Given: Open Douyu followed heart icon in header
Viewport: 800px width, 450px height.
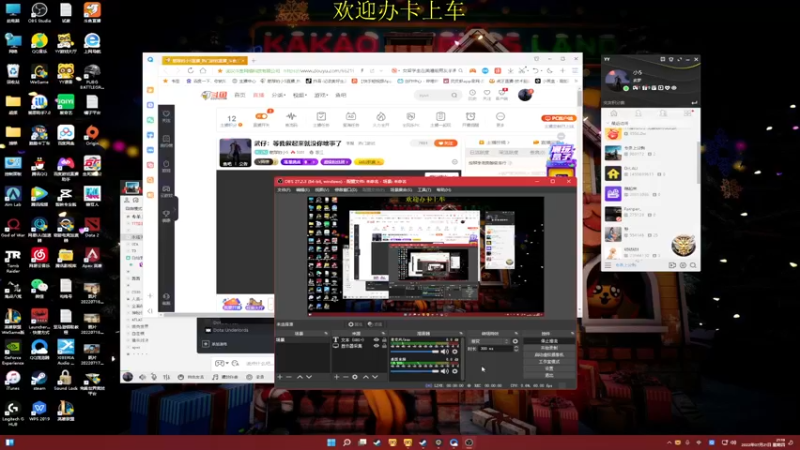Looking at the screenshot, I should click(487, 94).
